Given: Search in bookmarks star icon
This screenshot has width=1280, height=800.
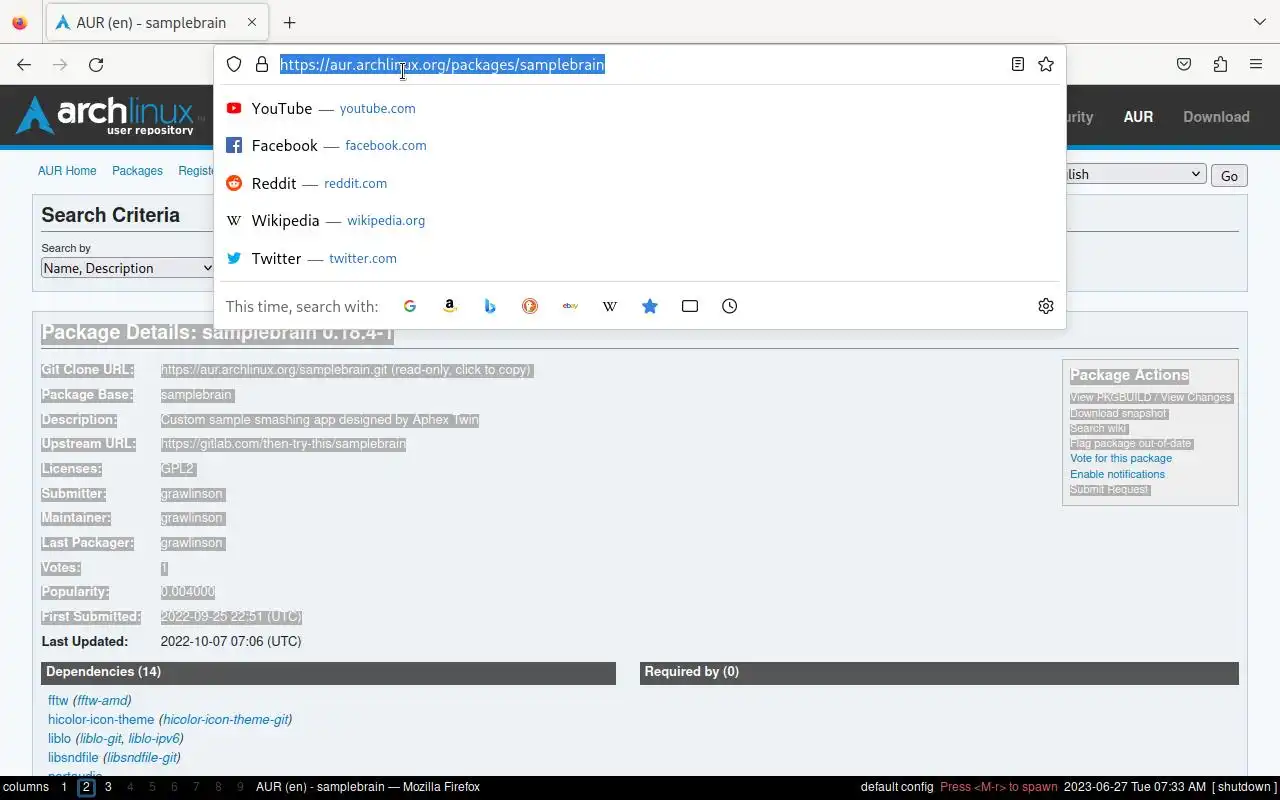Looking at the screenshot, I should pos(650,306).
